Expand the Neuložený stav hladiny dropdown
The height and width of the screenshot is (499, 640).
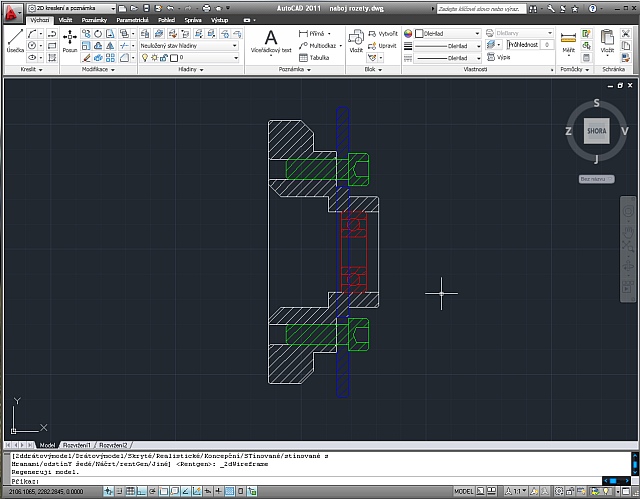(x=189, y=45)
